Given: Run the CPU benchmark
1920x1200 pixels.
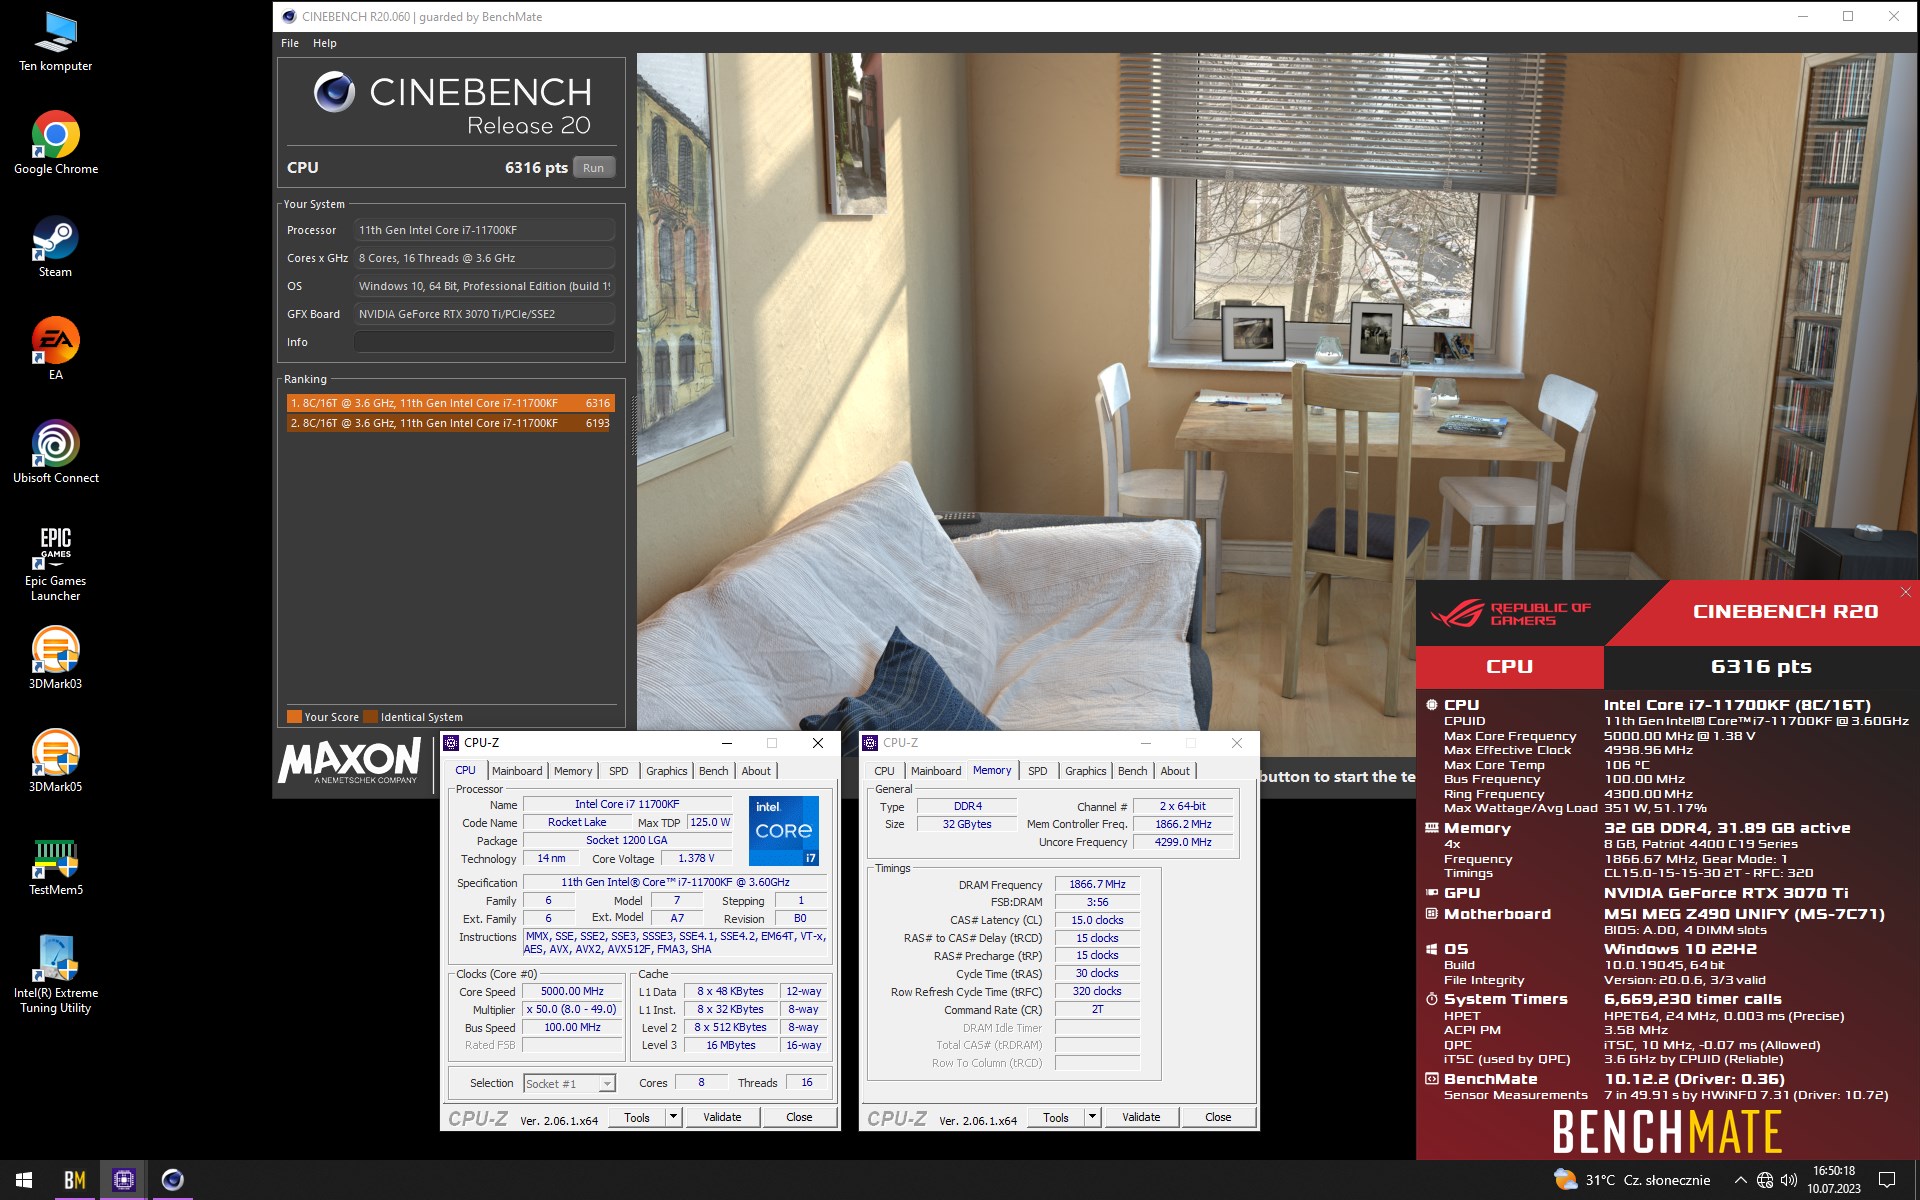Looking at the screenshot, I should [x=593, y=168].
